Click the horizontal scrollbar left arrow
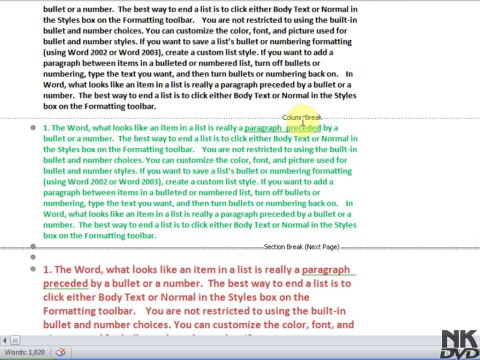Viewport: 480px width, 360px height. point(5,340)
